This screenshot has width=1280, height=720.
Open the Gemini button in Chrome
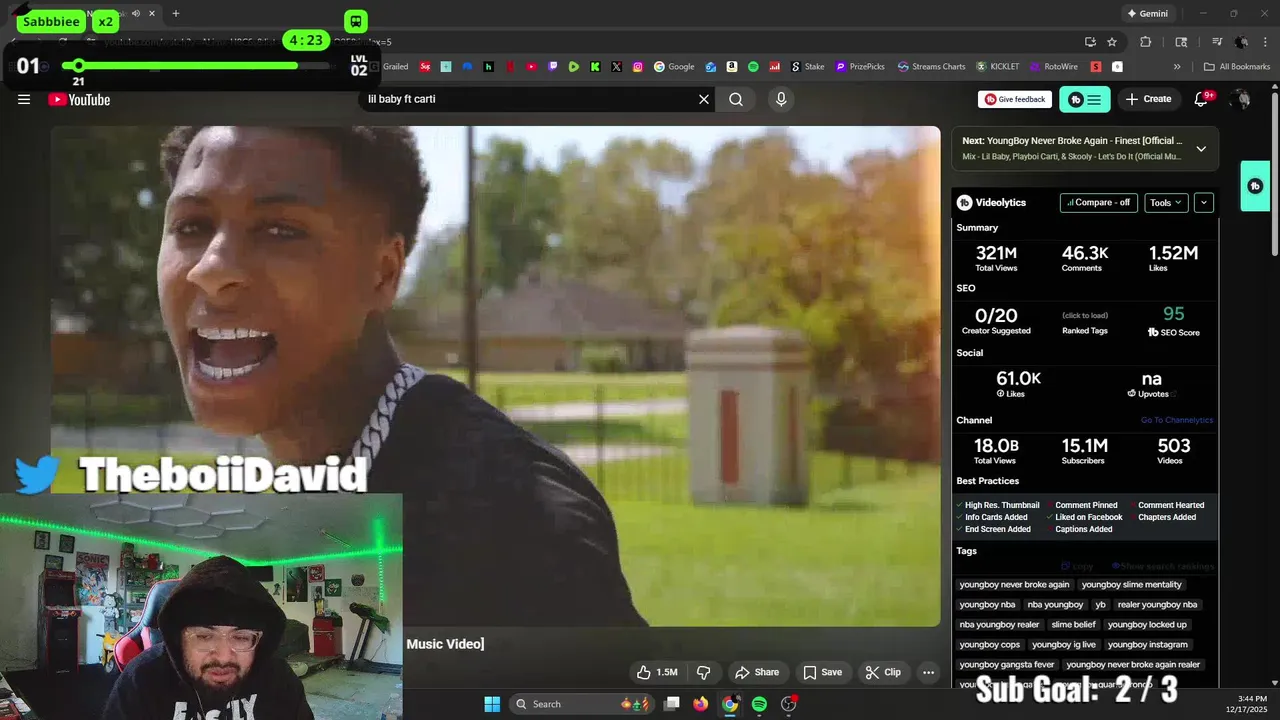1147,13
